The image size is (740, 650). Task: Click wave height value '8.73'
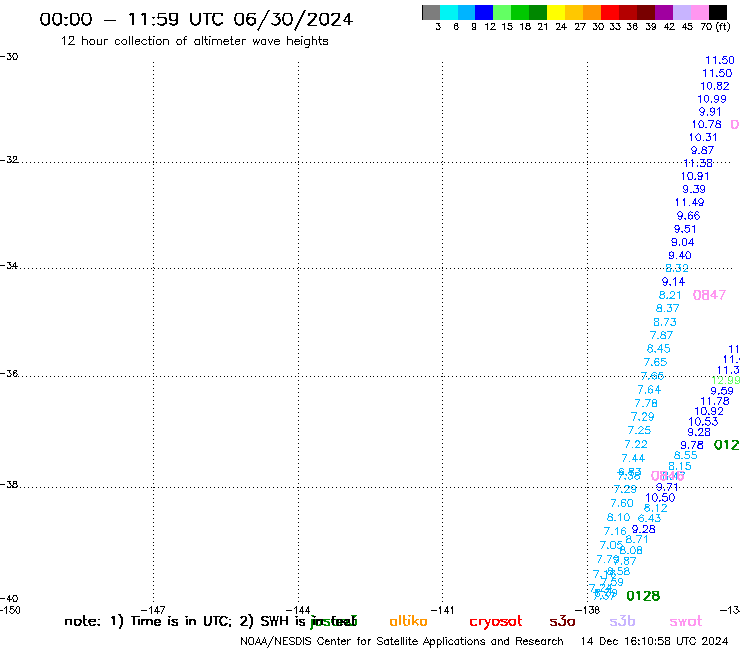[664, 322]
